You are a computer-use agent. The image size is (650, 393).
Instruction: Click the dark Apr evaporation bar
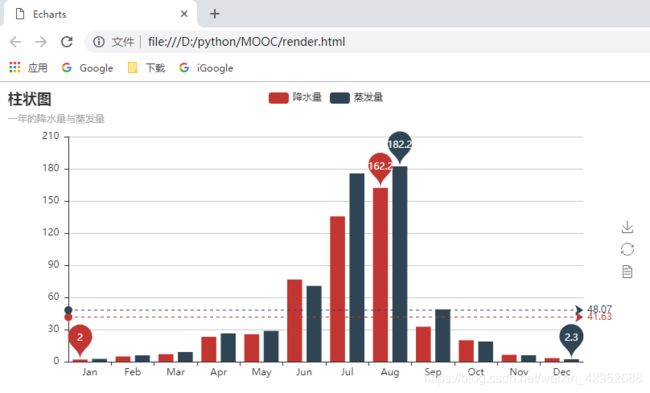(228, 348)
